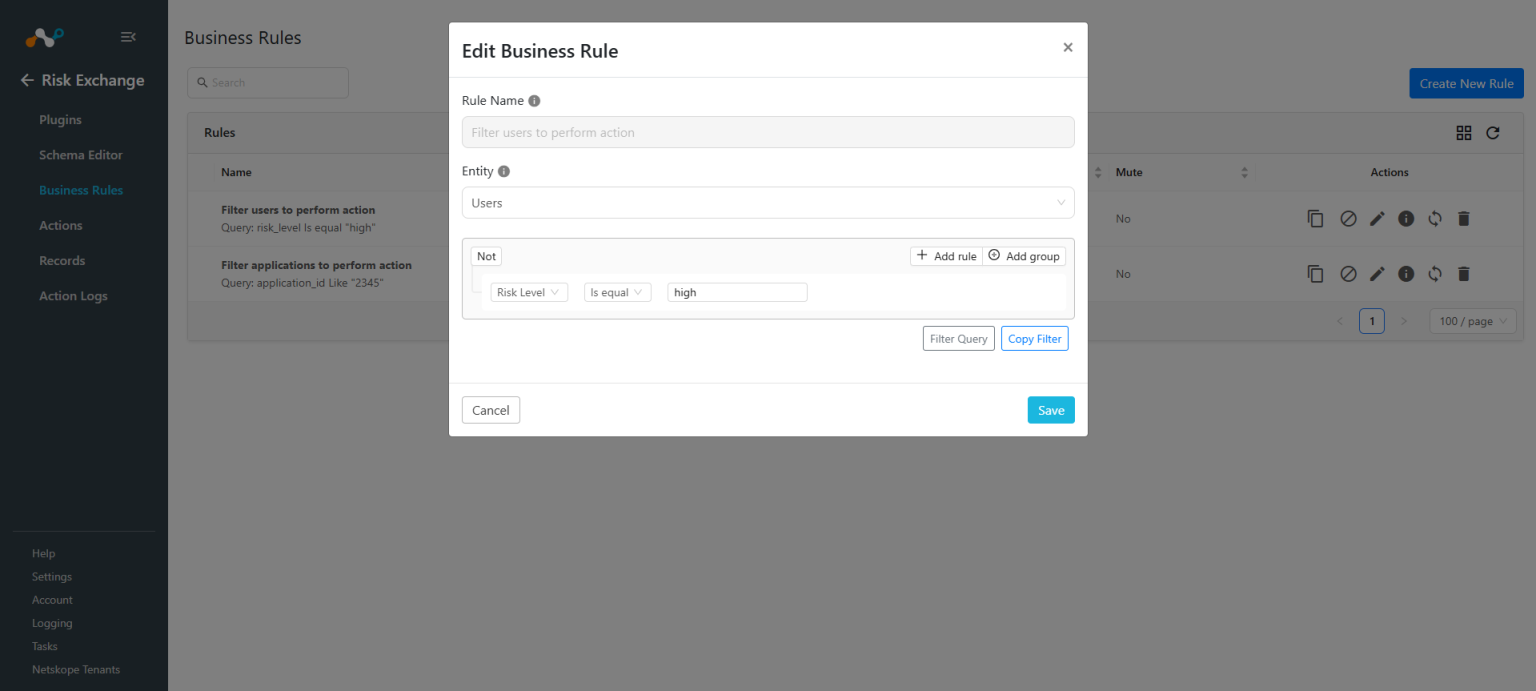Toggle sort on the Mute column

pos(1246,171)
